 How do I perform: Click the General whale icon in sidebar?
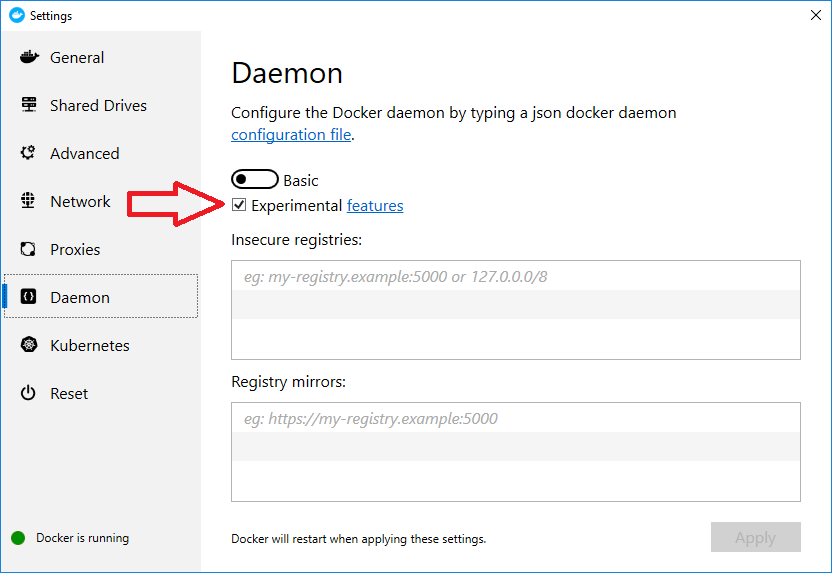[29, 57]
